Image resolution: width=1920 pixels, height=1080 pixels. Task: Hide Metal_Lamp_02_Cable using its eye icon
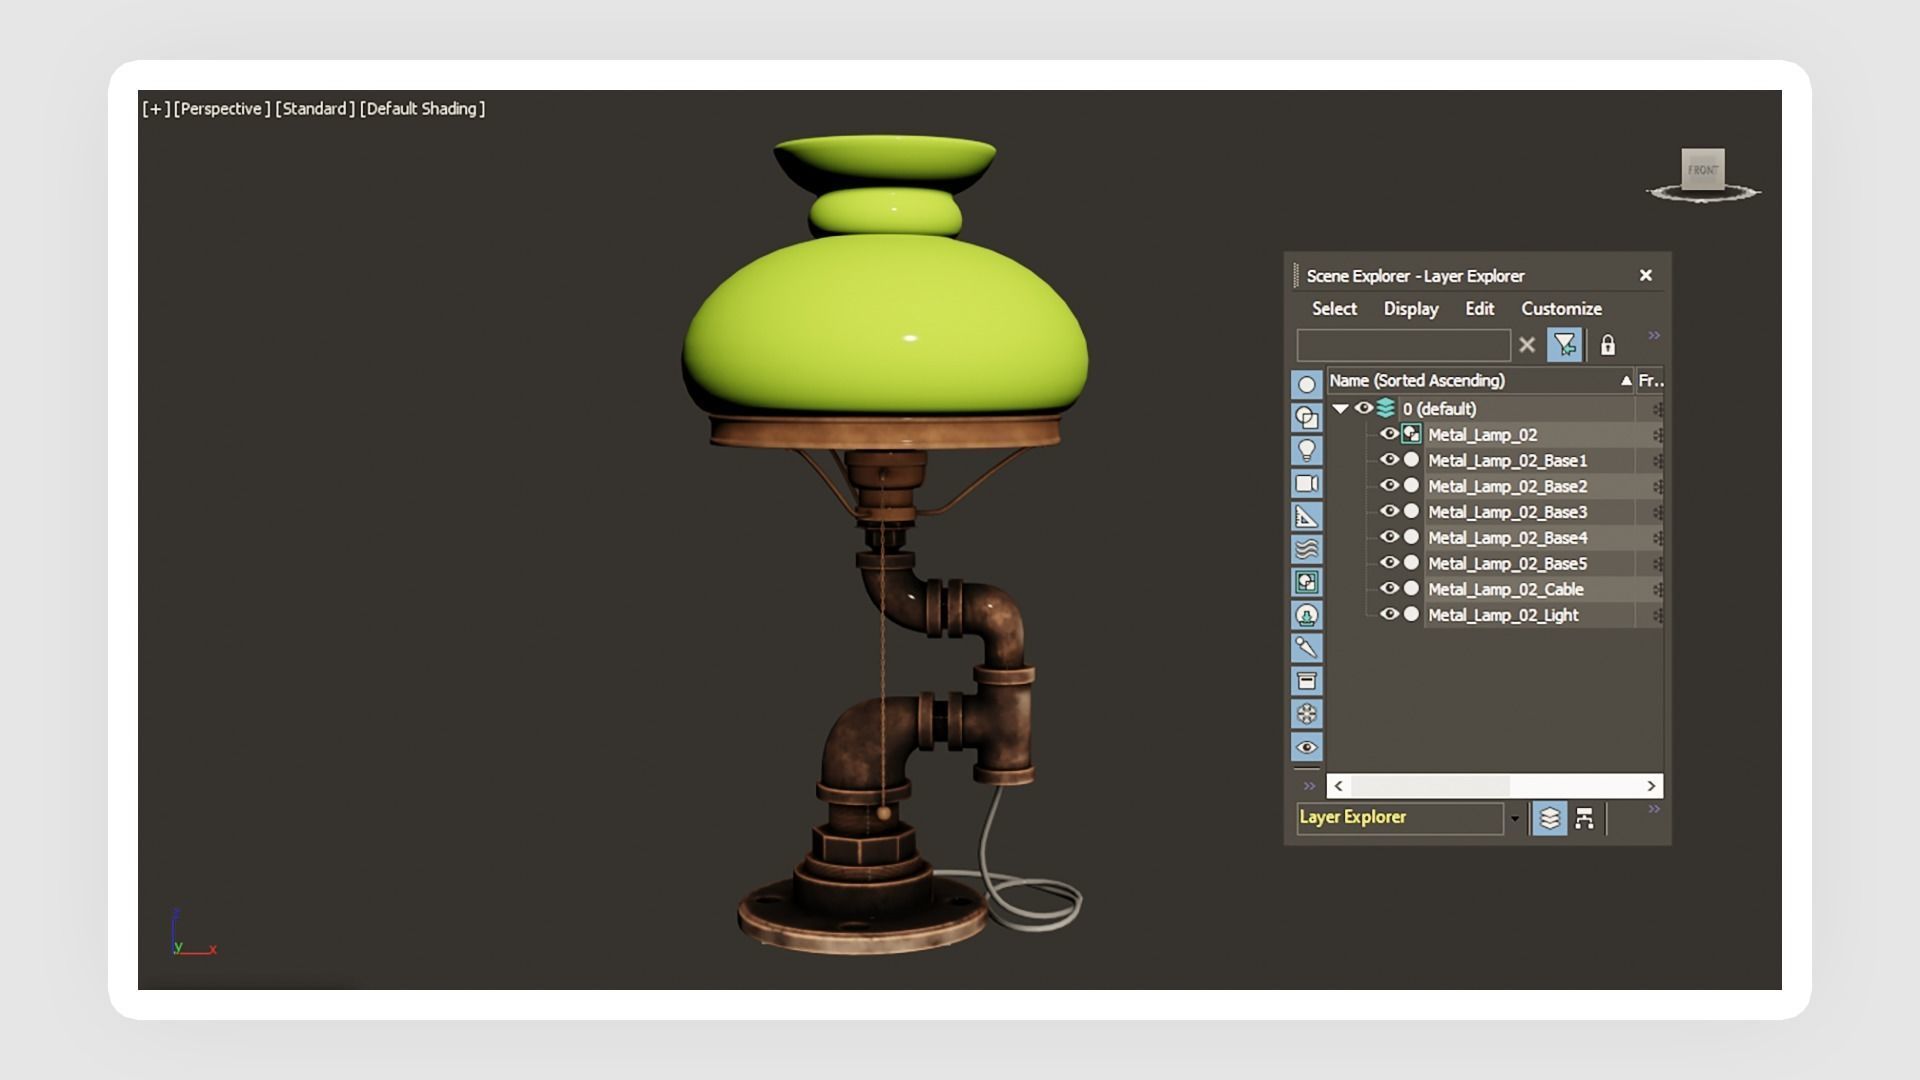pos(1389,589)
